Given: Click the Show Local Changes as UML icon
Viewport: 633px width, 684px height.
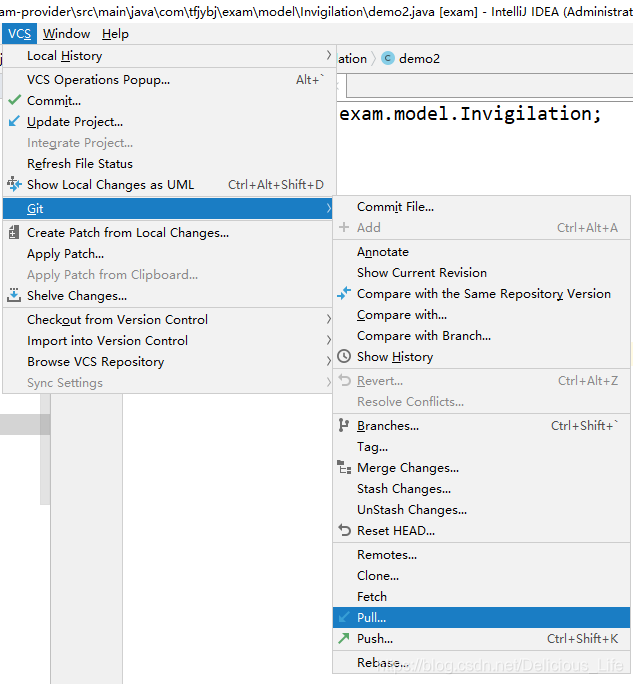Looking at the screenshot, I should [14, 184].
